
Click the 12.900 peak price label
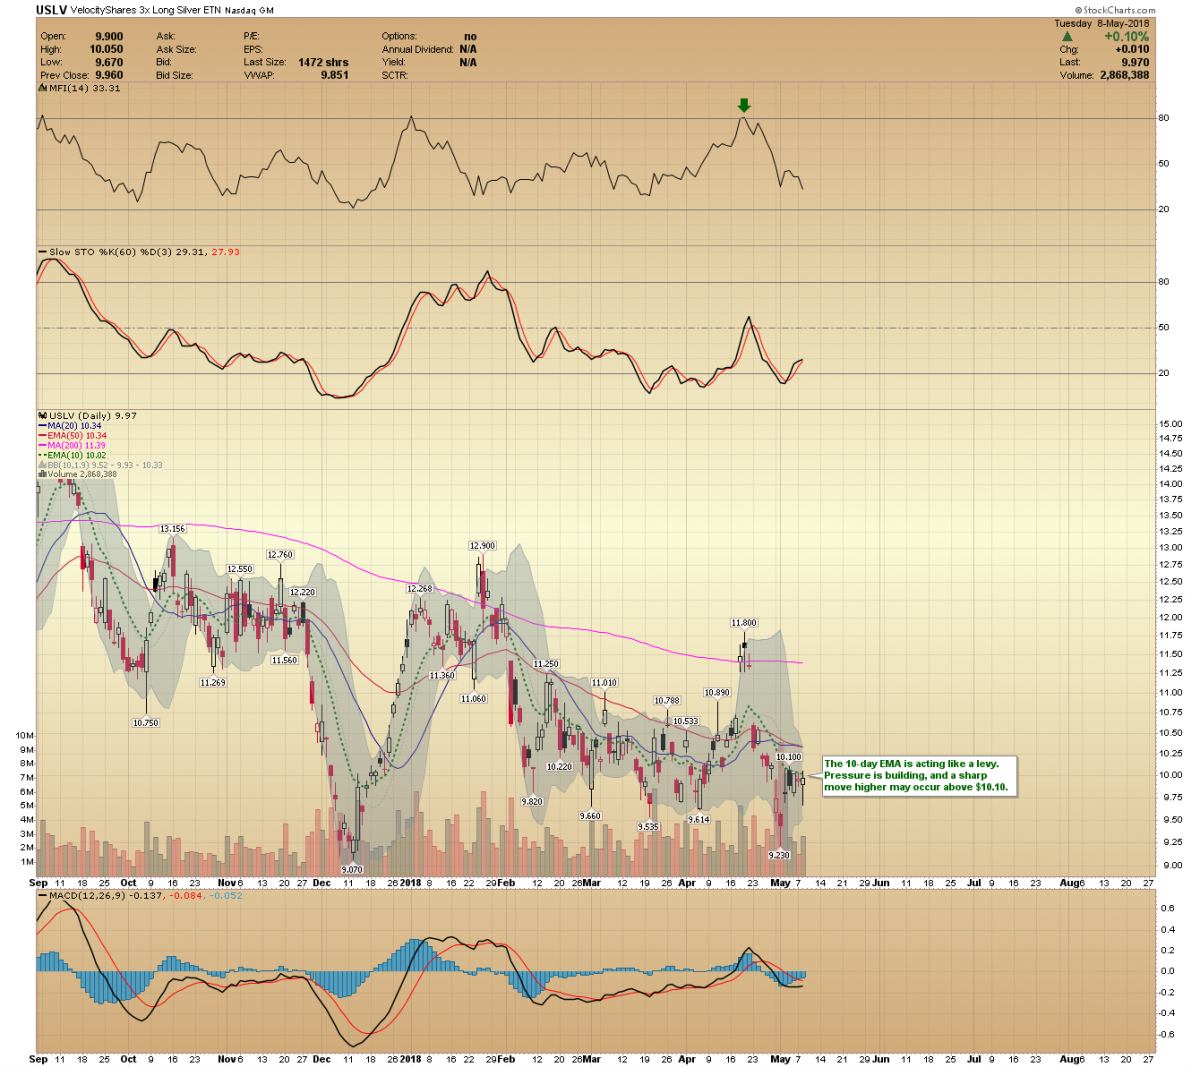[x=482, y=545]
